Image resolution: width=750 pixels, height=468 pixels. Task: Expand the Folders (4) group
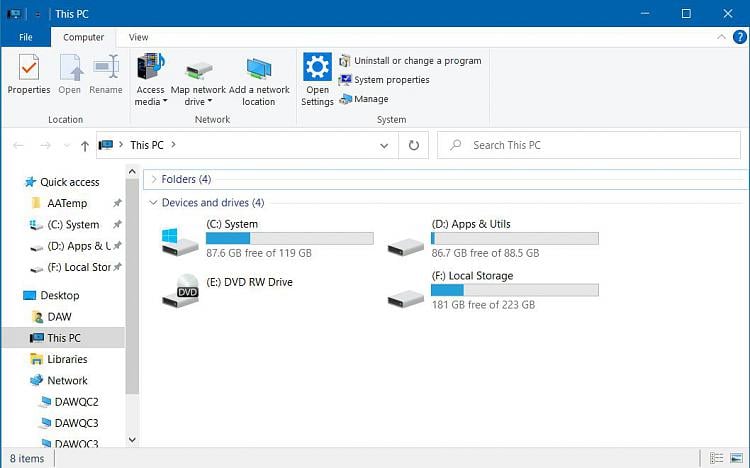coord(154,179)
